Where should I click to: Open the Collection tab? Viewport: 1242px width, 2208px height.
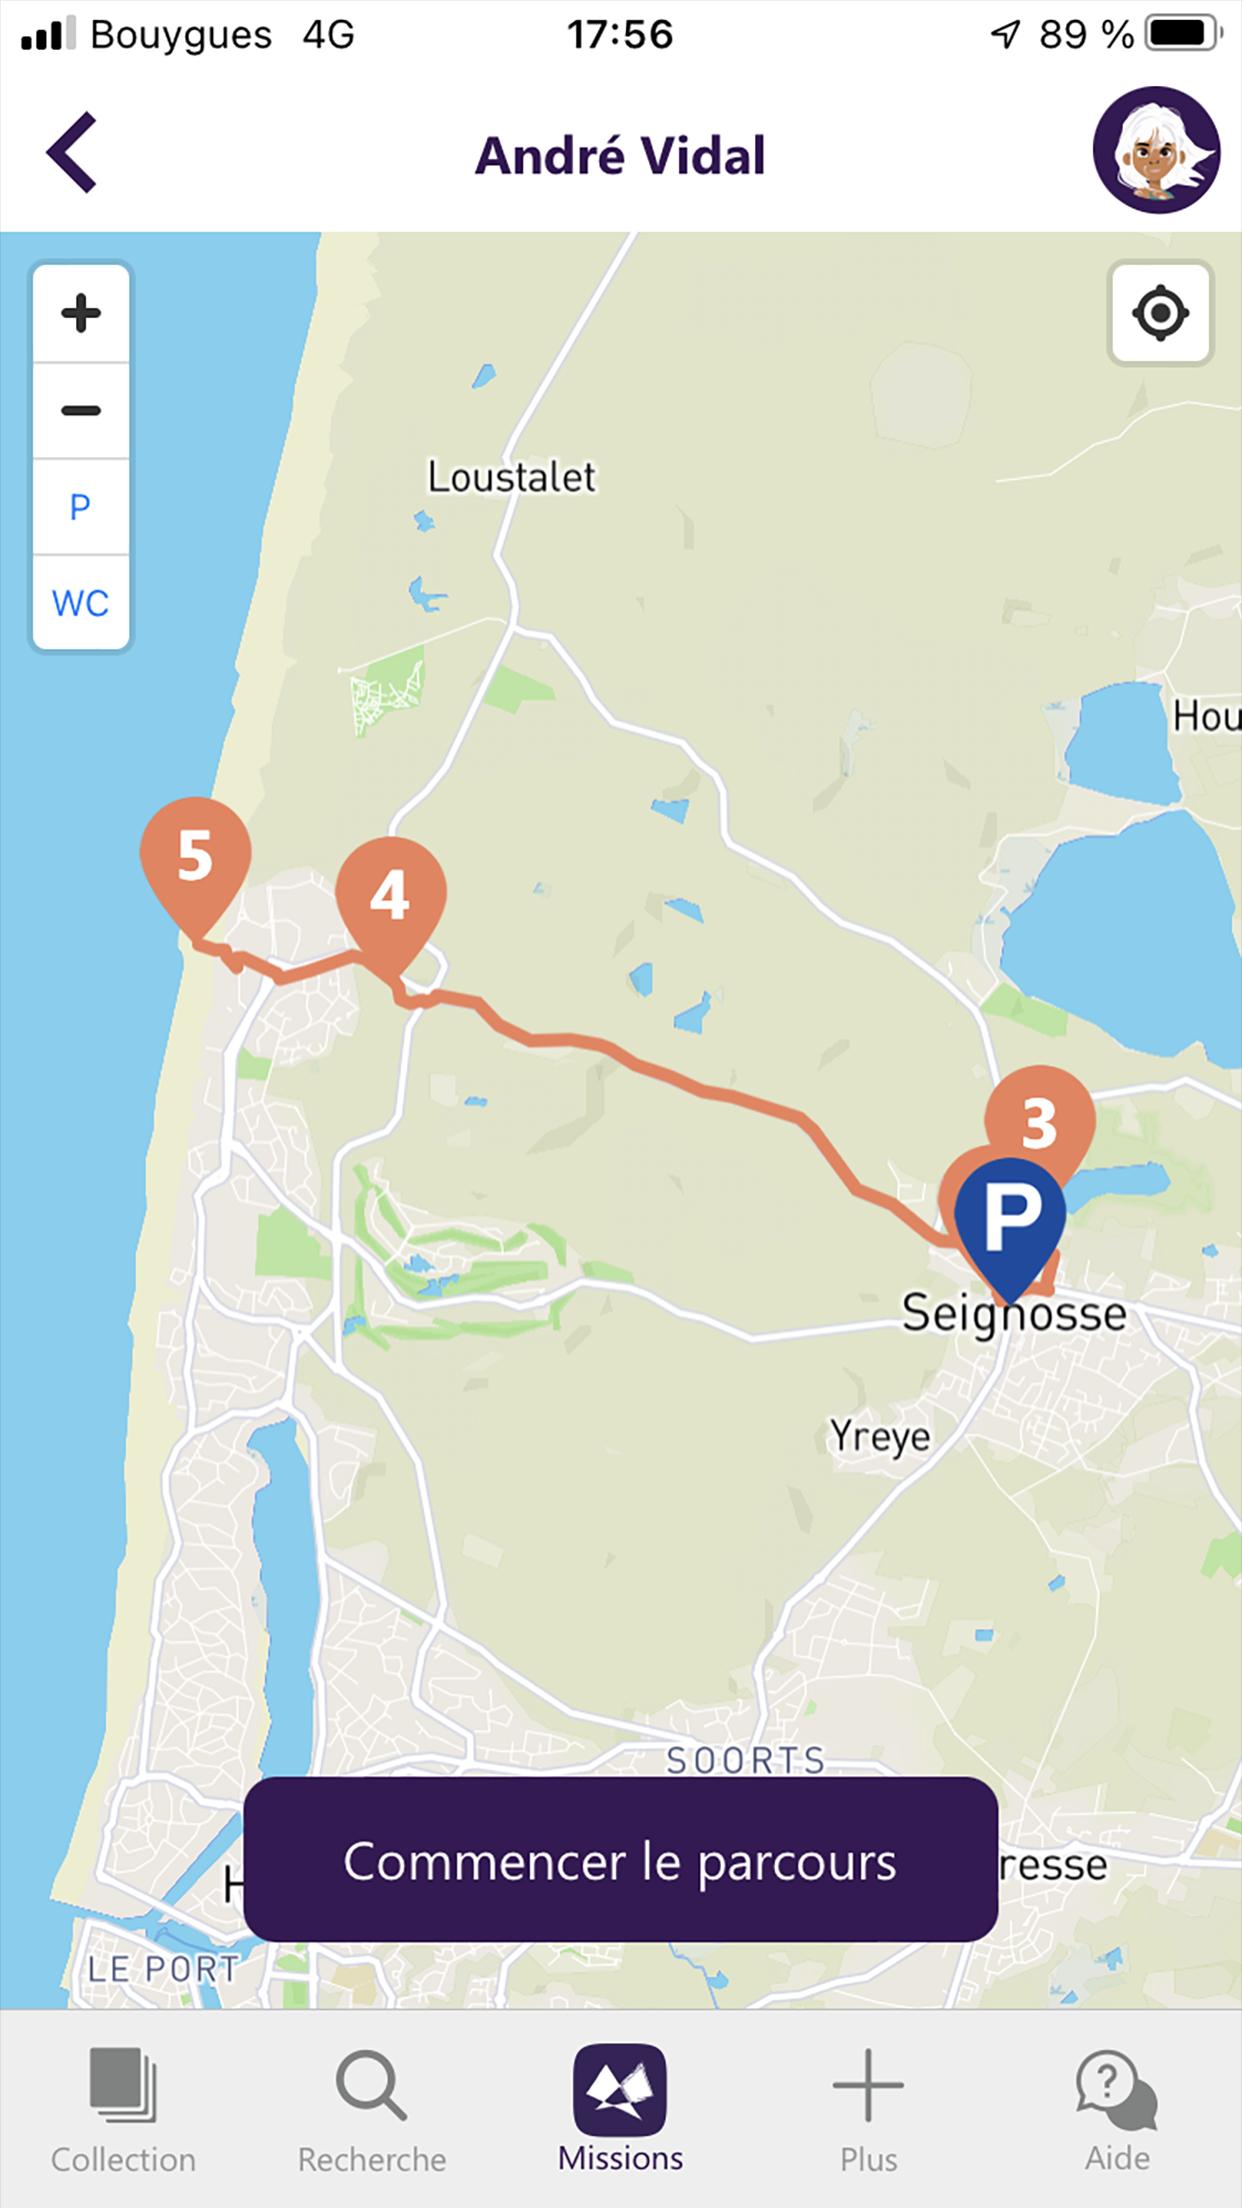pyautogui.click(x=123, y=2111)
